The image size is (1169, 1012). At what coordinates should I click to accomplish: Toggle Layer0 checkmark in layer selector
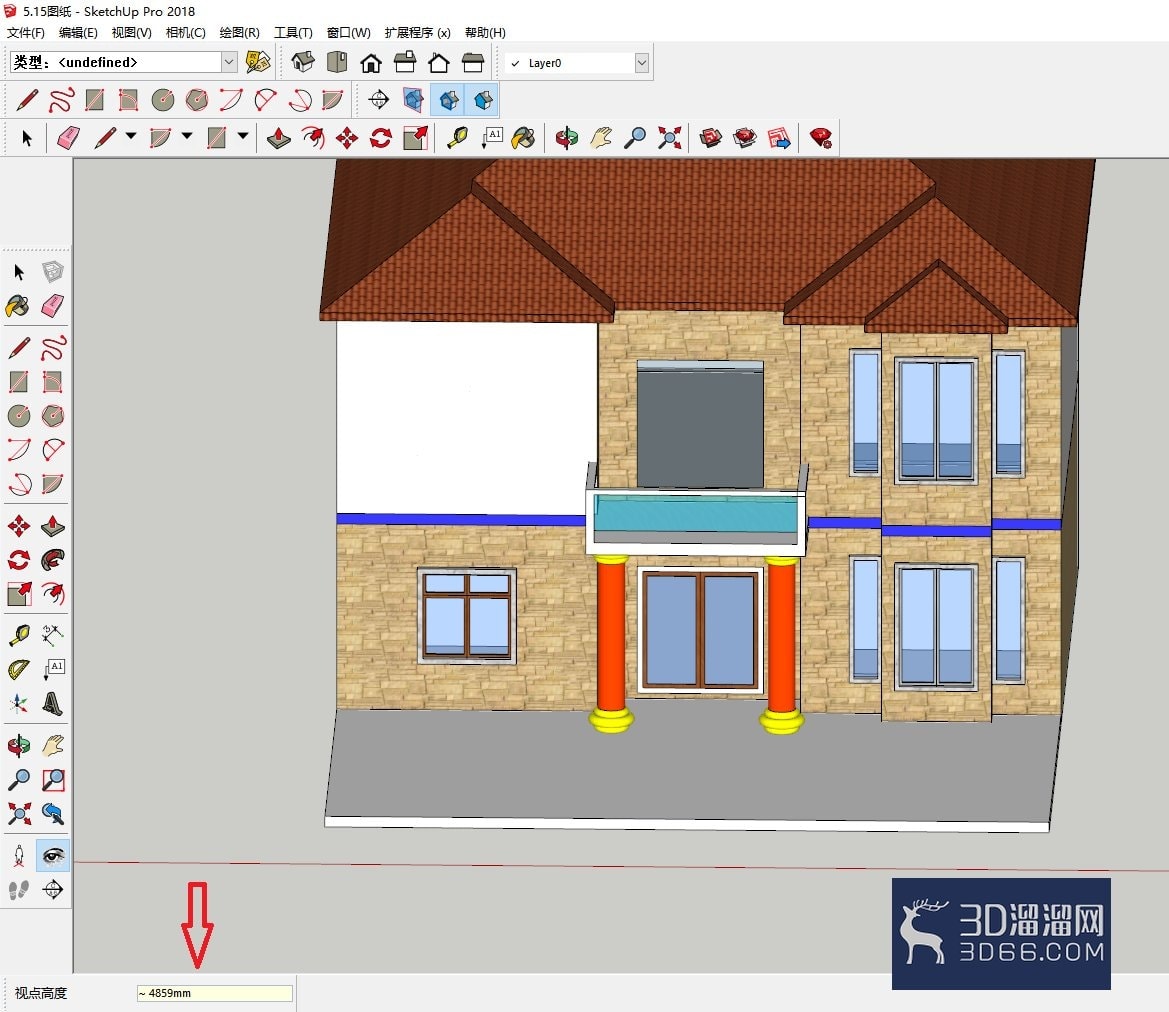[515, 63]
